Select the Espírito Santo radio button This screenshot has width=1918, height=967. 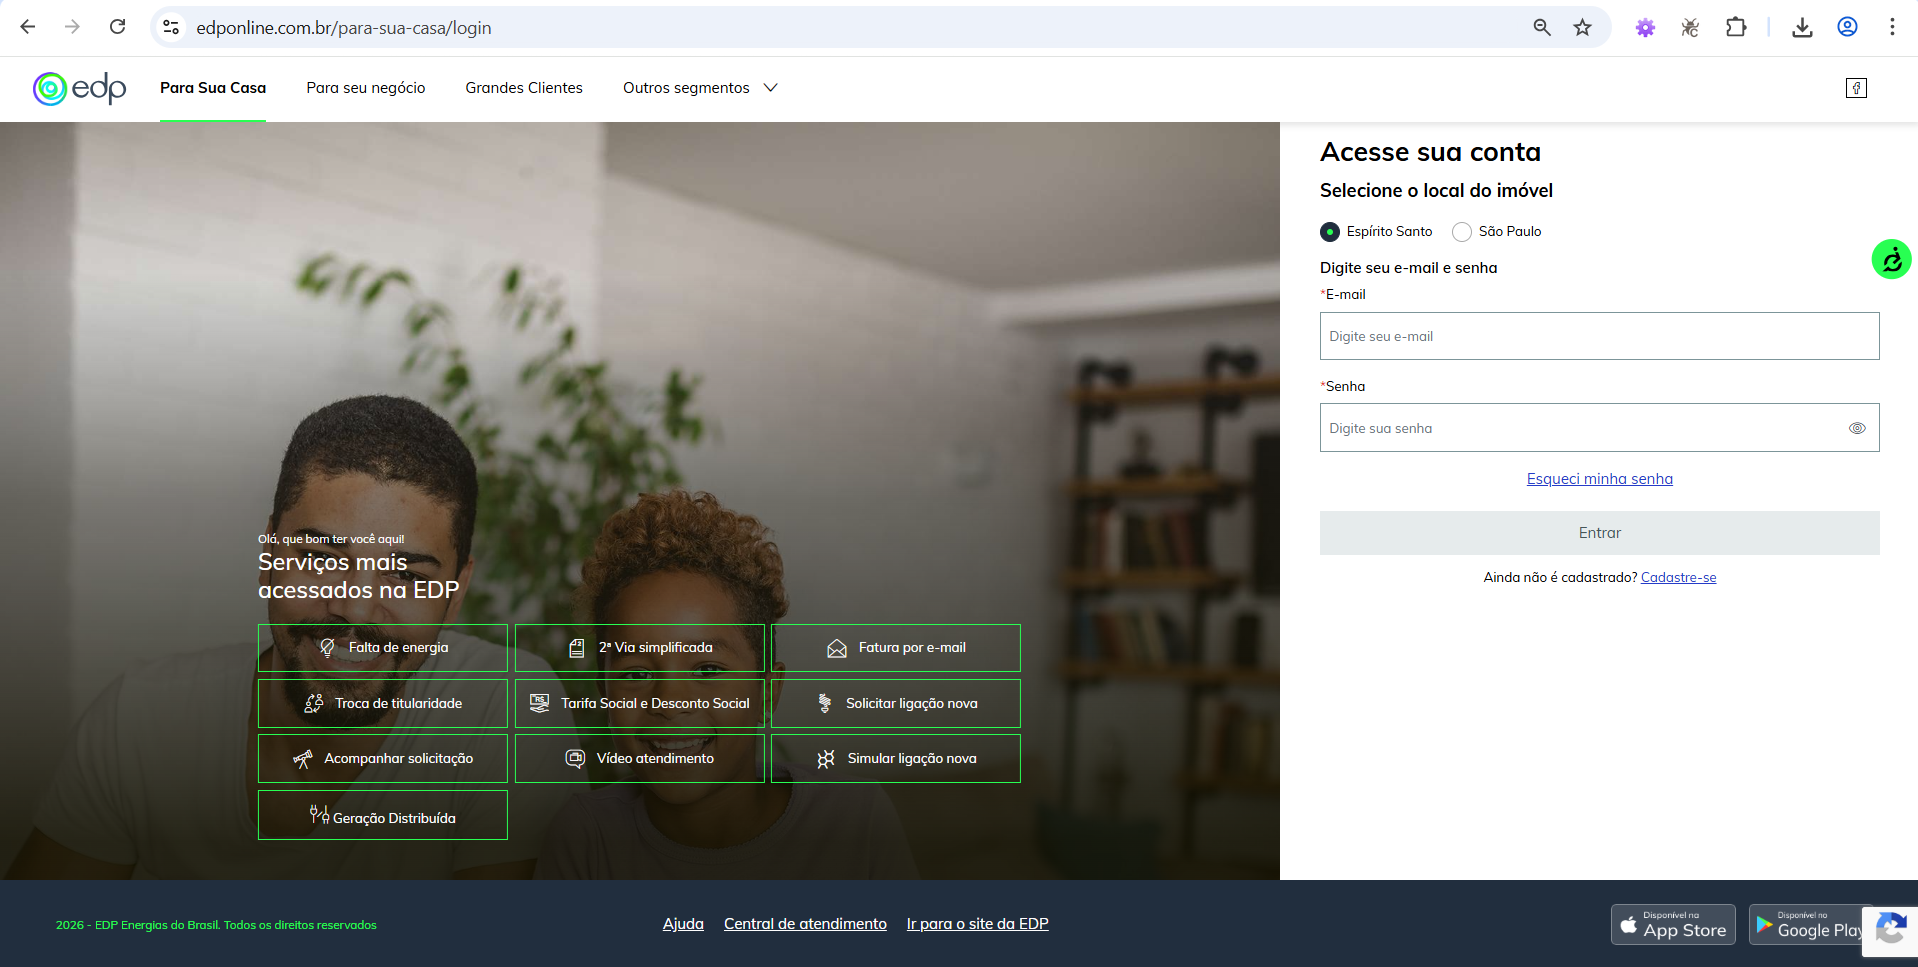tap(1329, 232)
